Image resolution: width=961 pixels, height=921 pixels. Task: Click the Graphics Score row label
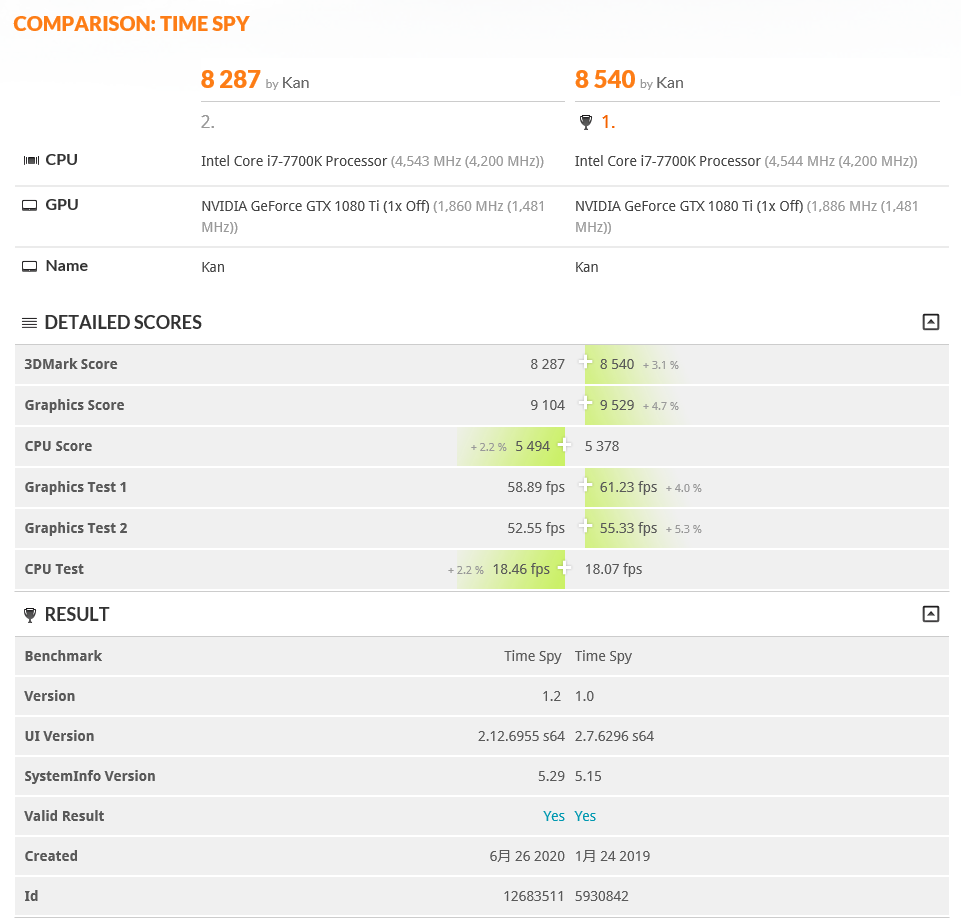click(74, 405)
